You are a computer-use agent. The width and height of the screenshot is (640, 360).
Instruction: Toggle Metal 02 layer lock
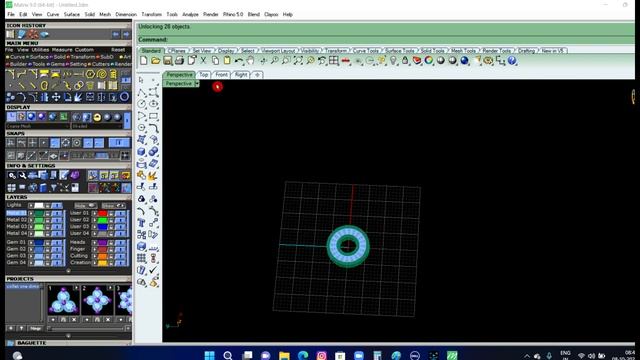point(47,220)
